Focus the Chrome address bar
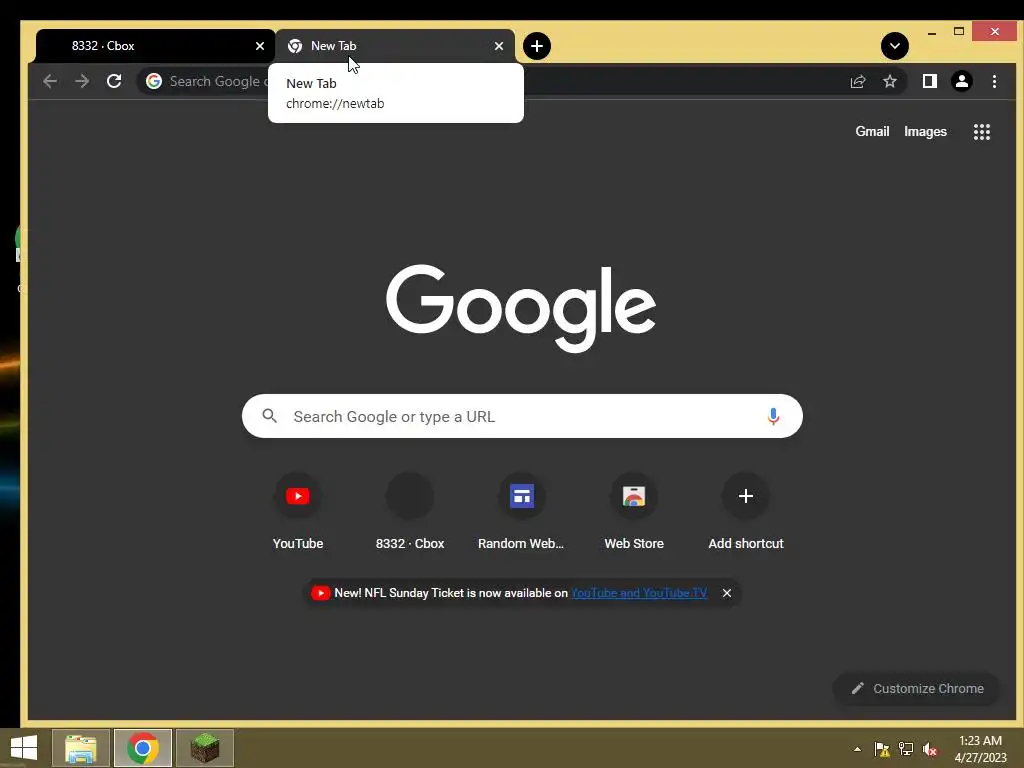Image resolution: width=1024 pixels, height=768 pixels. point(521,81)
